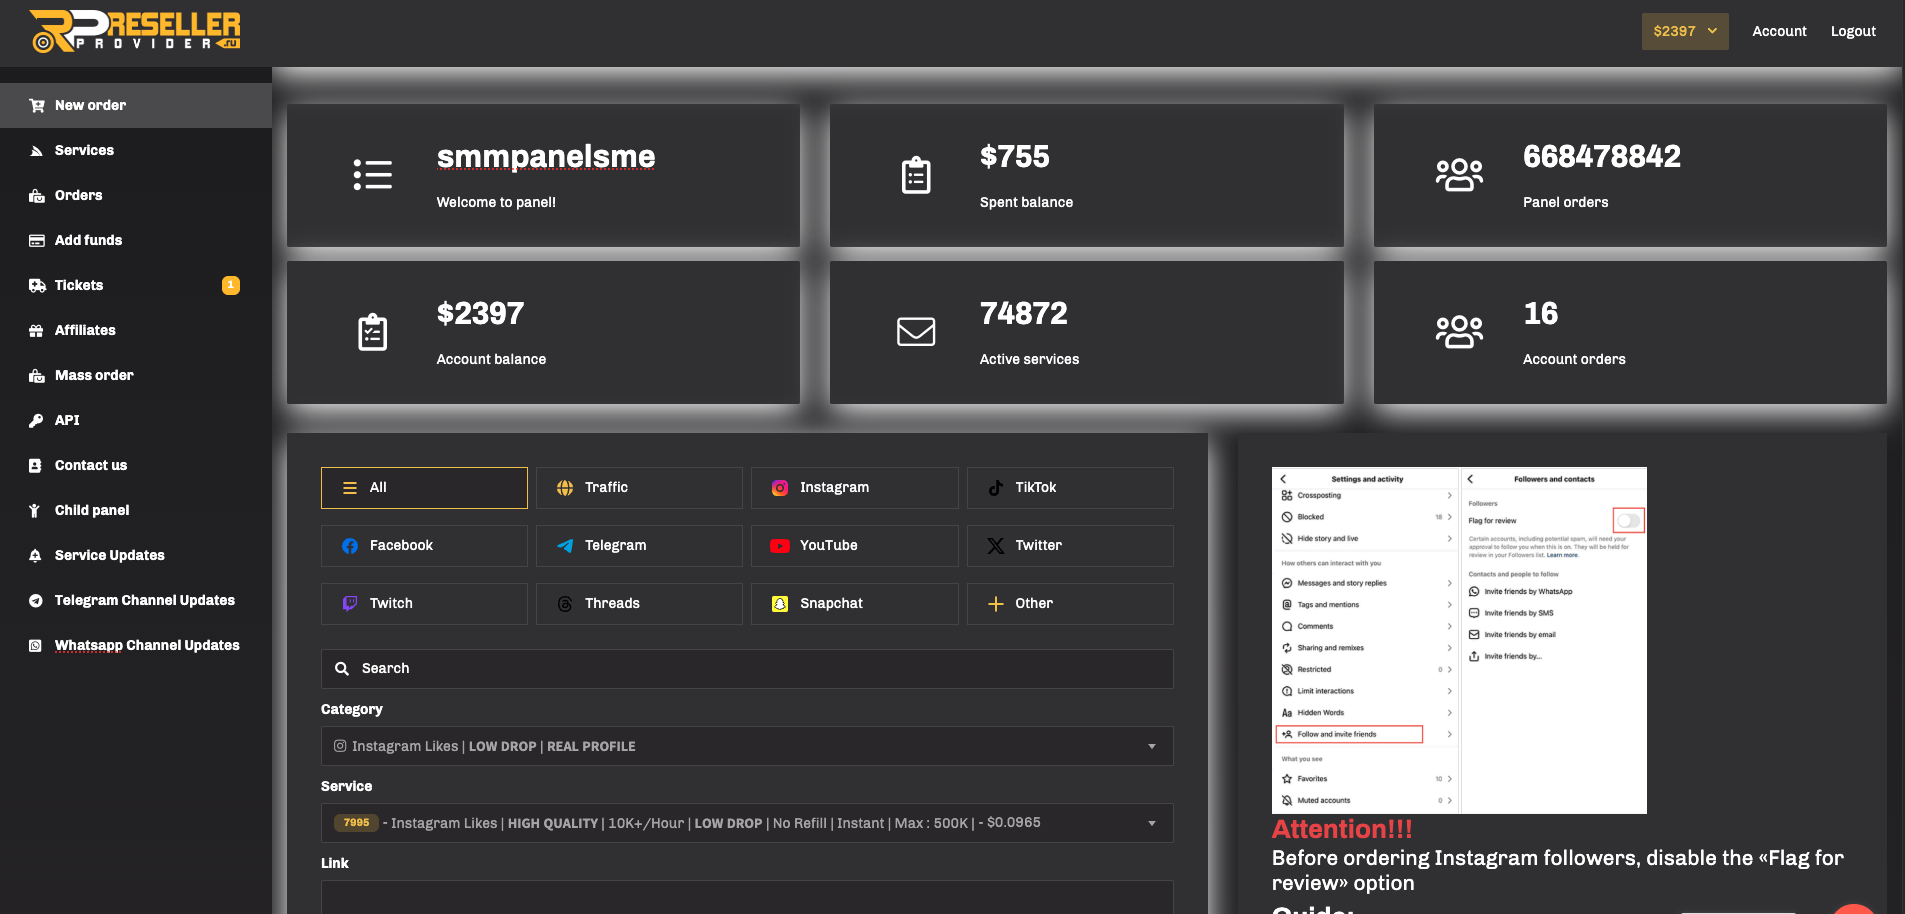The height and width of the screenshot is (914, 1905).
Task: Click the Snapchat filter icon
Action: (x=780, y=604)
